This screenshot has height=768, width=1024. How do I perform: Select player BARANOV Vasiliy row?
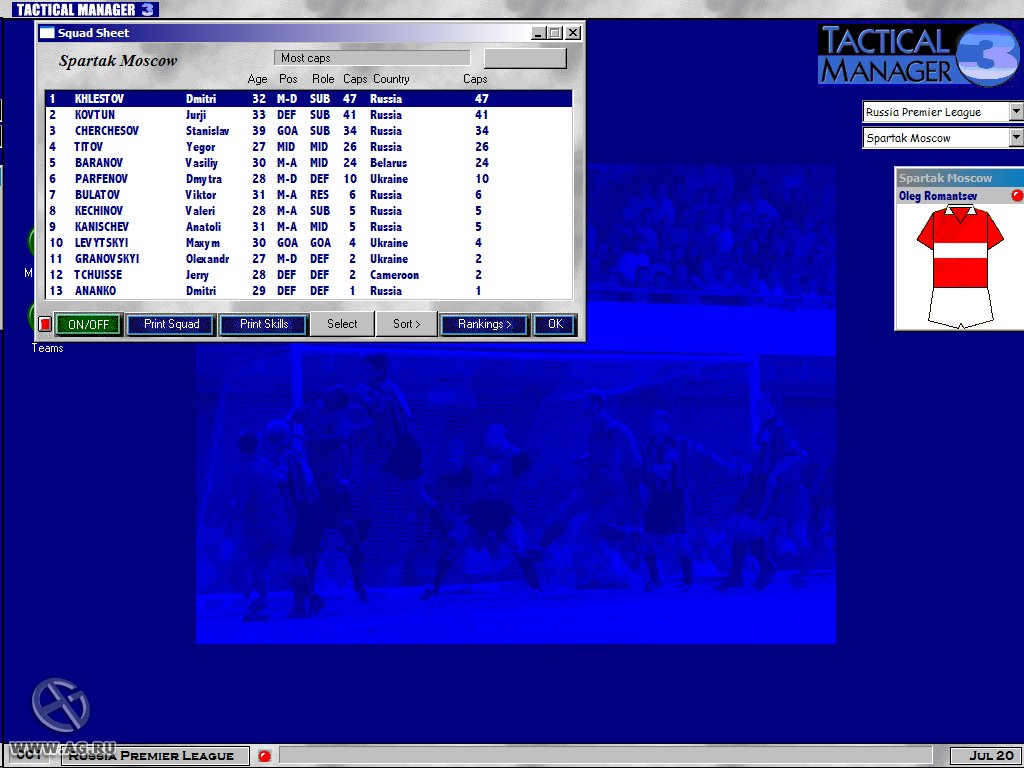tap(308, 163)
